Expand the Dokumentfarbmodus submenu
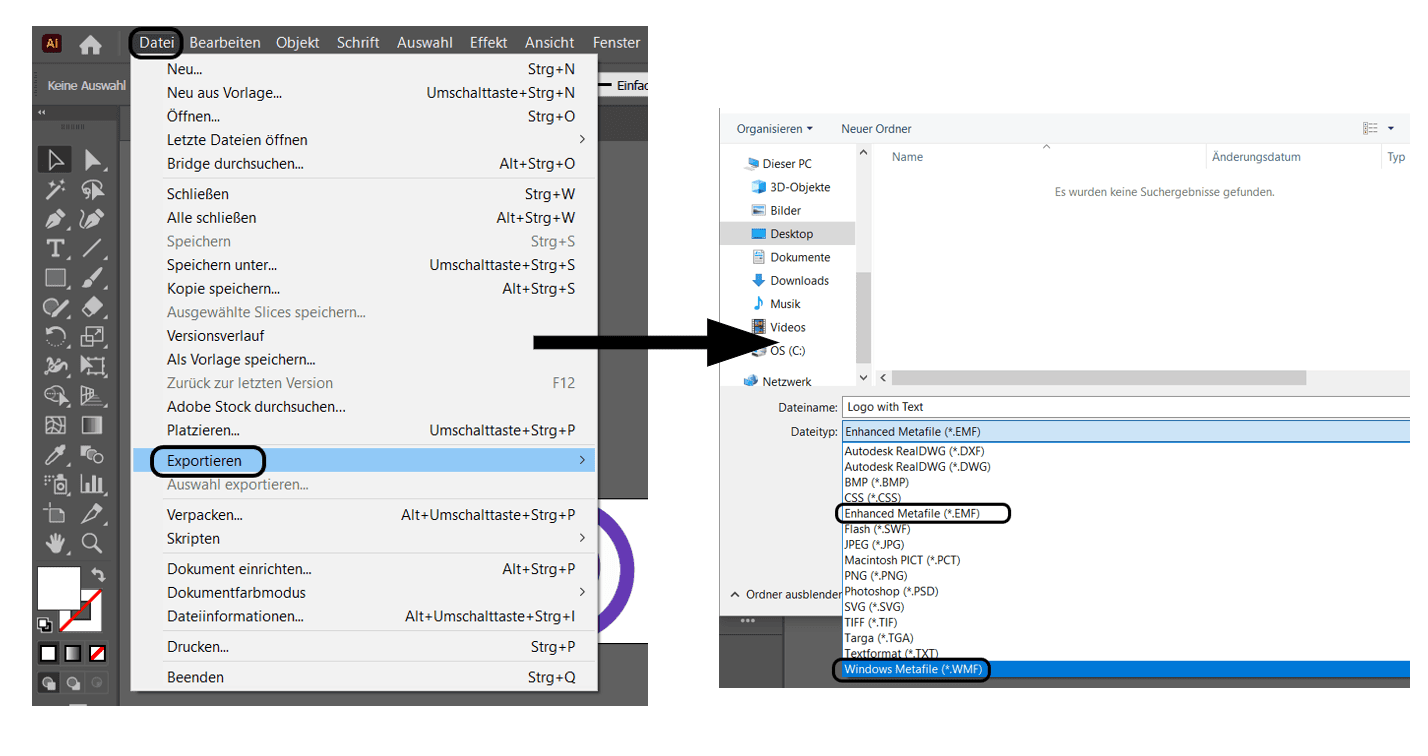The height and width of the screenshot is (756, 1428). pyautogui.click(x=364, y=592)
